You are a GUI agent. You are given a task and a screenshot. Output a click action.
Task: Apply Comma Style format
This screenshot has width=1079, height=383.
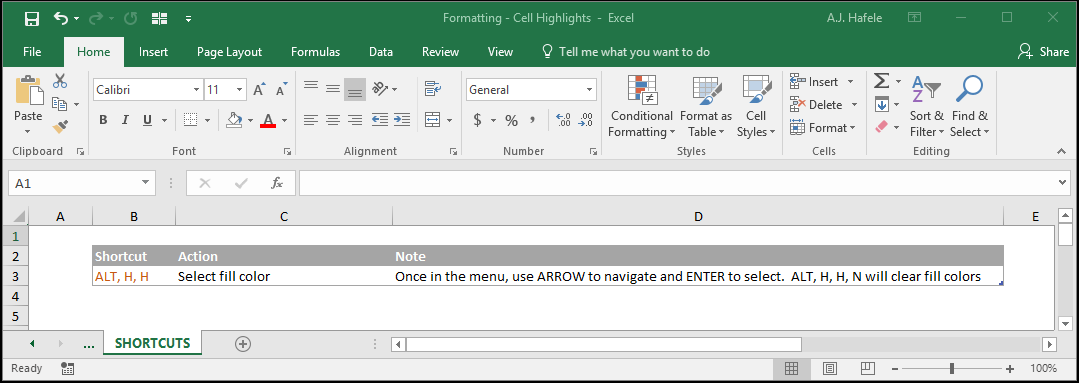533,120
